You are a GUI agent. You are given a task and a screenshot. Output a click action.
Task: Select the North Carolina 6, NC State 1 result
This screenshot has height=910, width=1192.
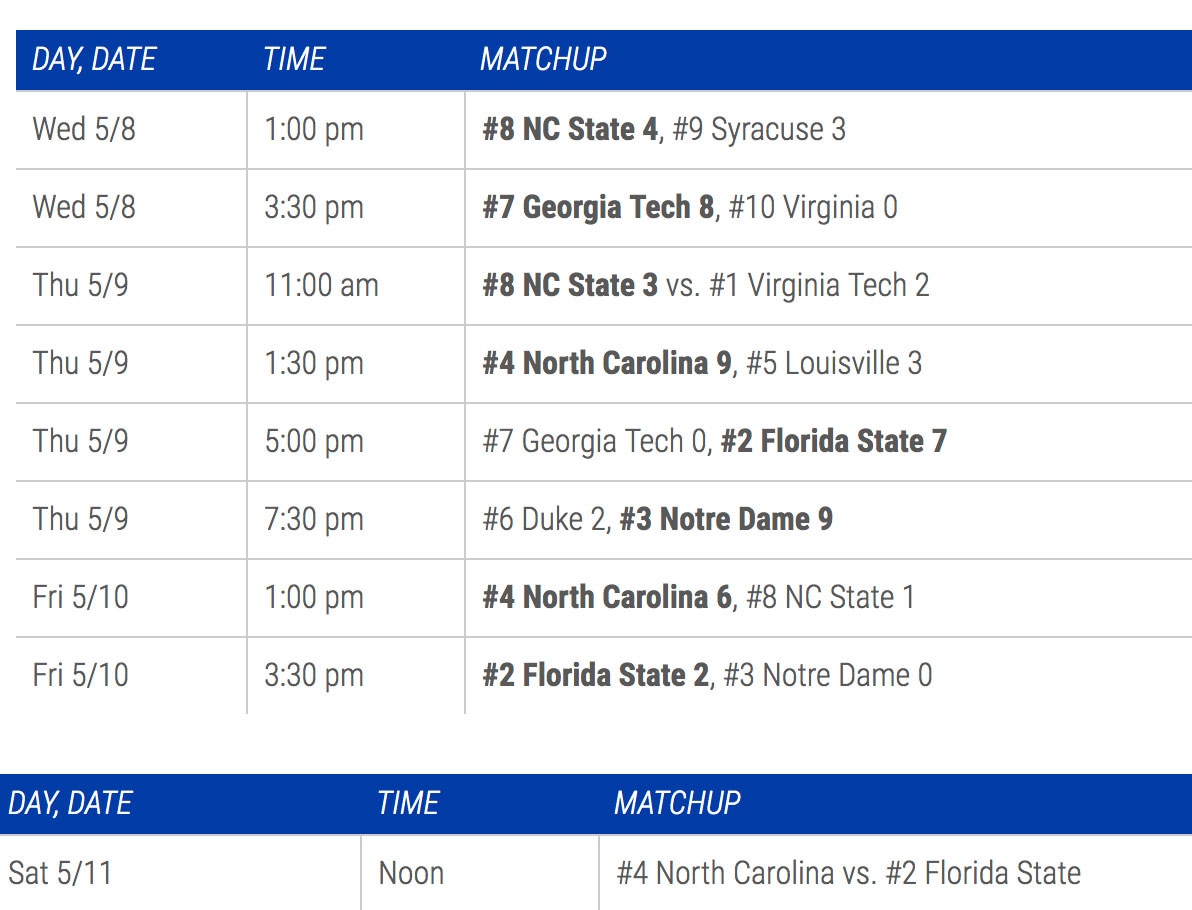[x=698, y=597]
